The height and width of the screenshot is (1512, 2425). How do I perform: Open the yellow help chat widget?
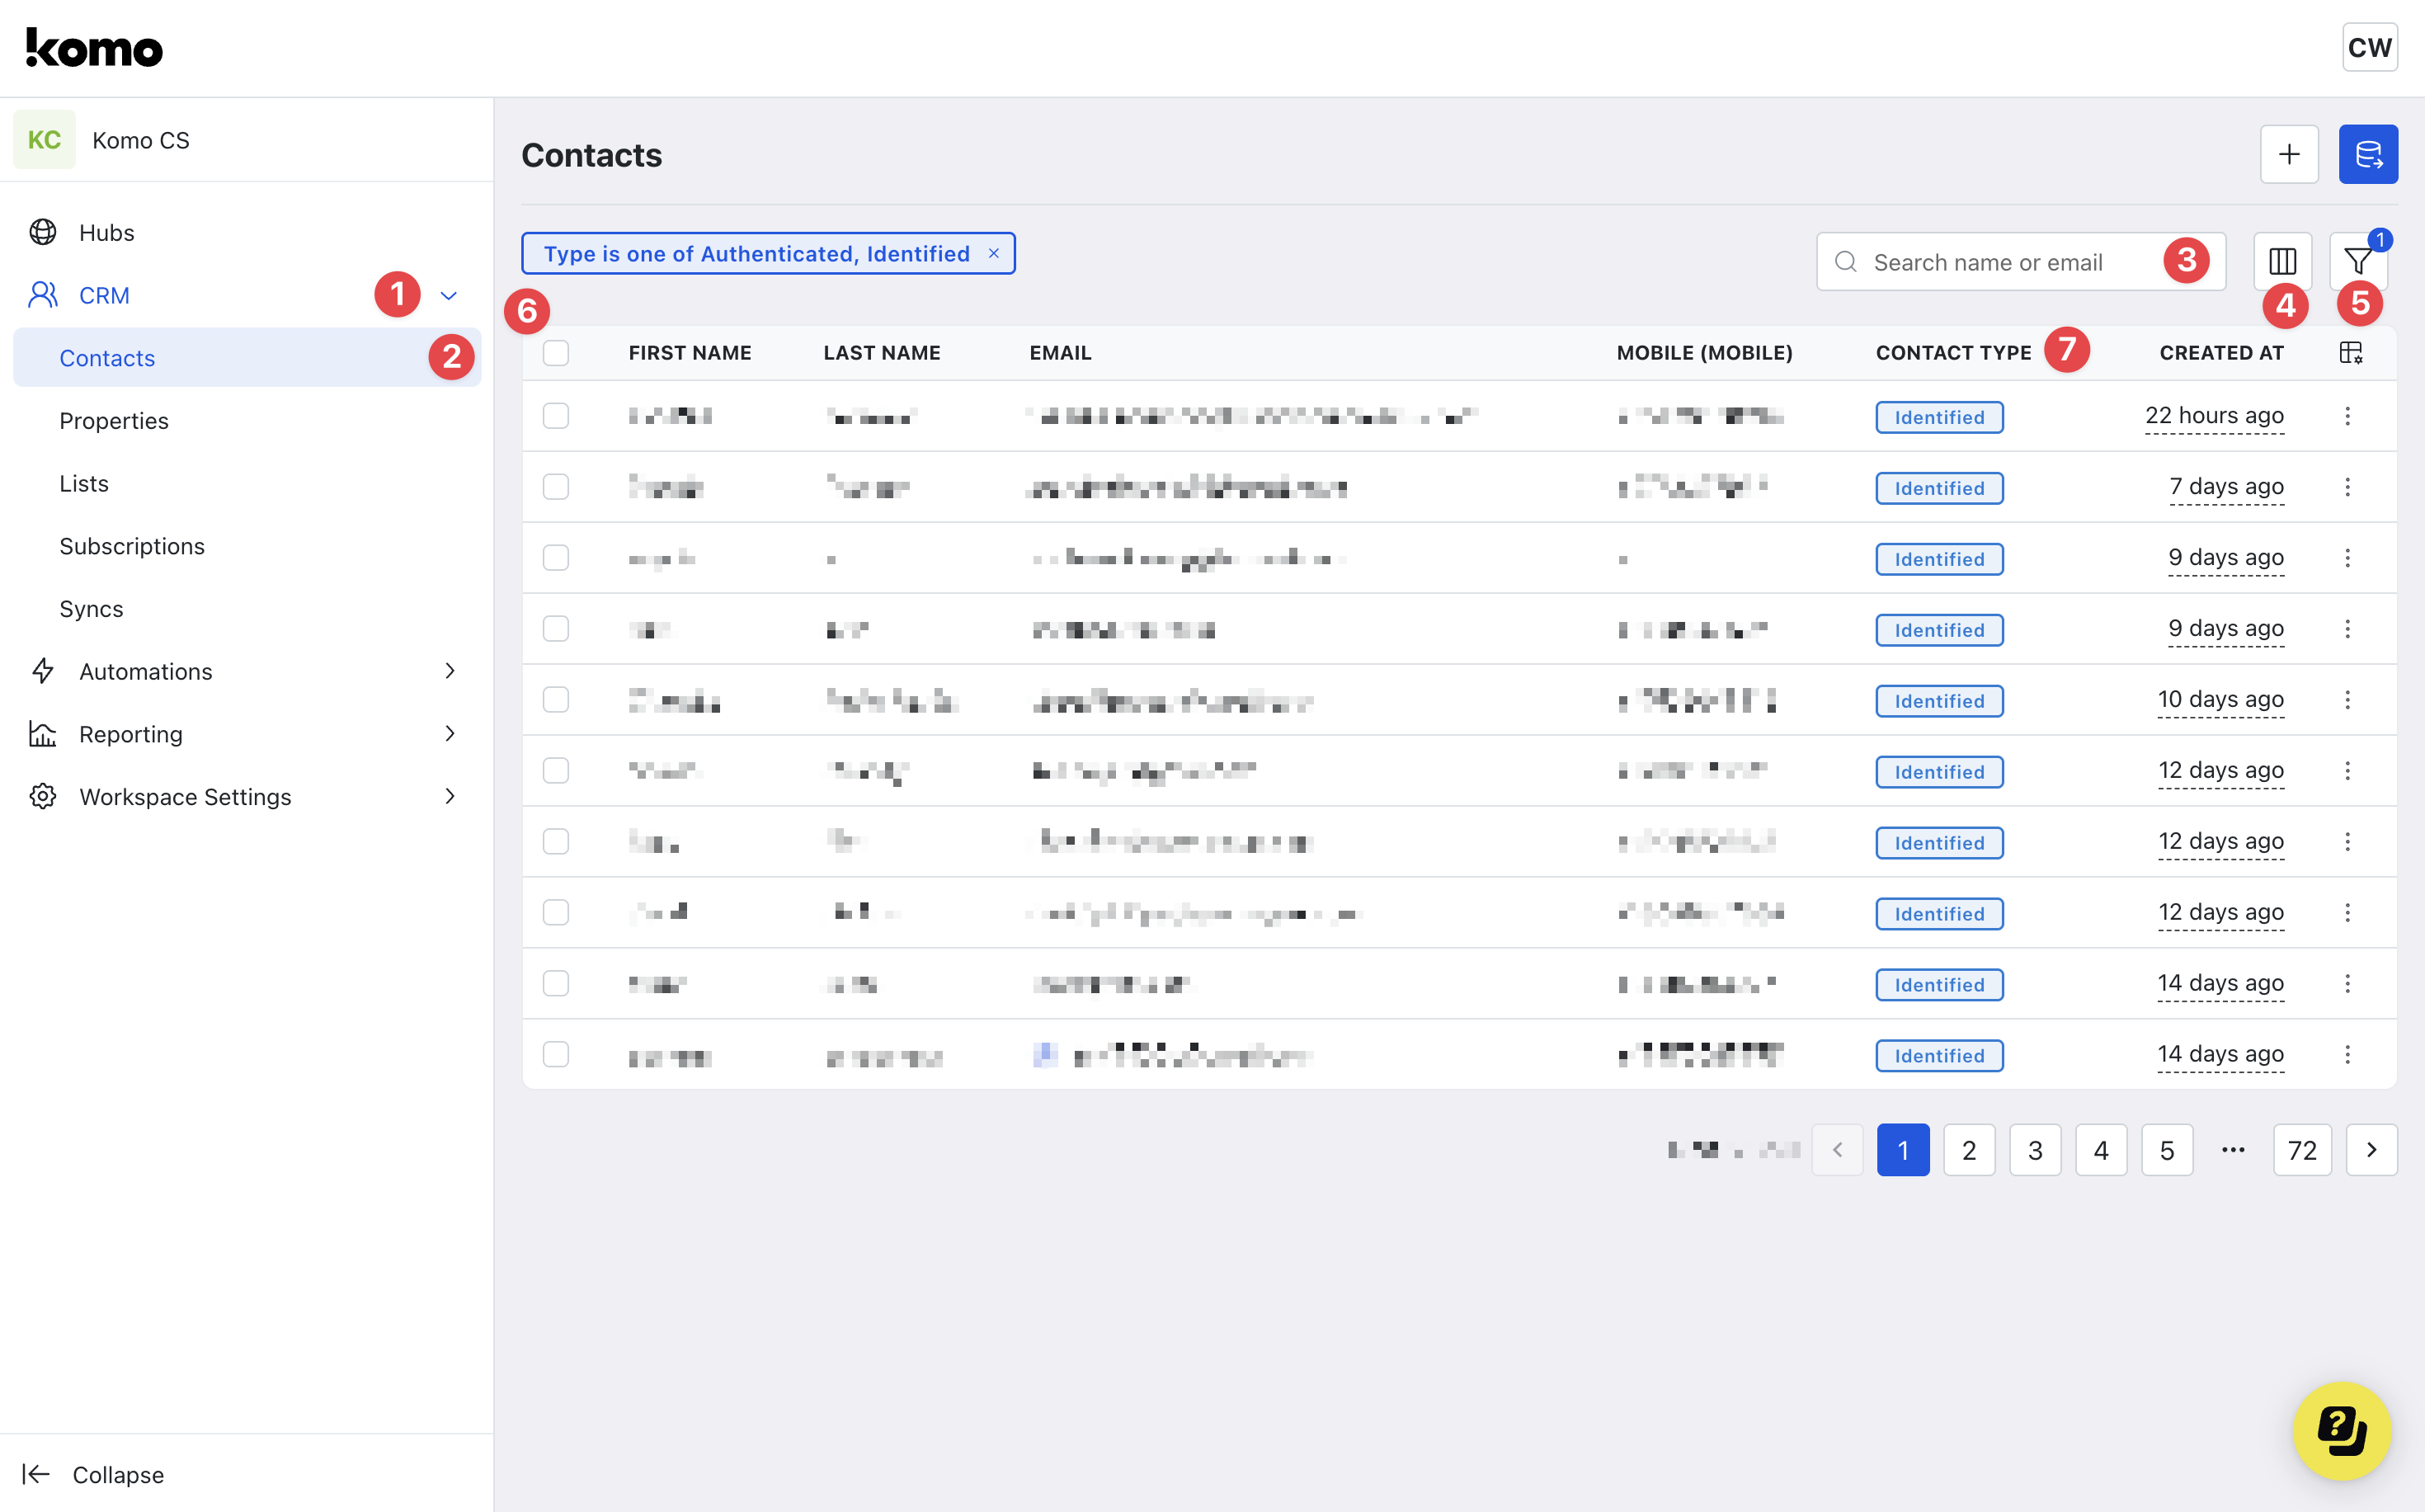coord(2341,1430)
